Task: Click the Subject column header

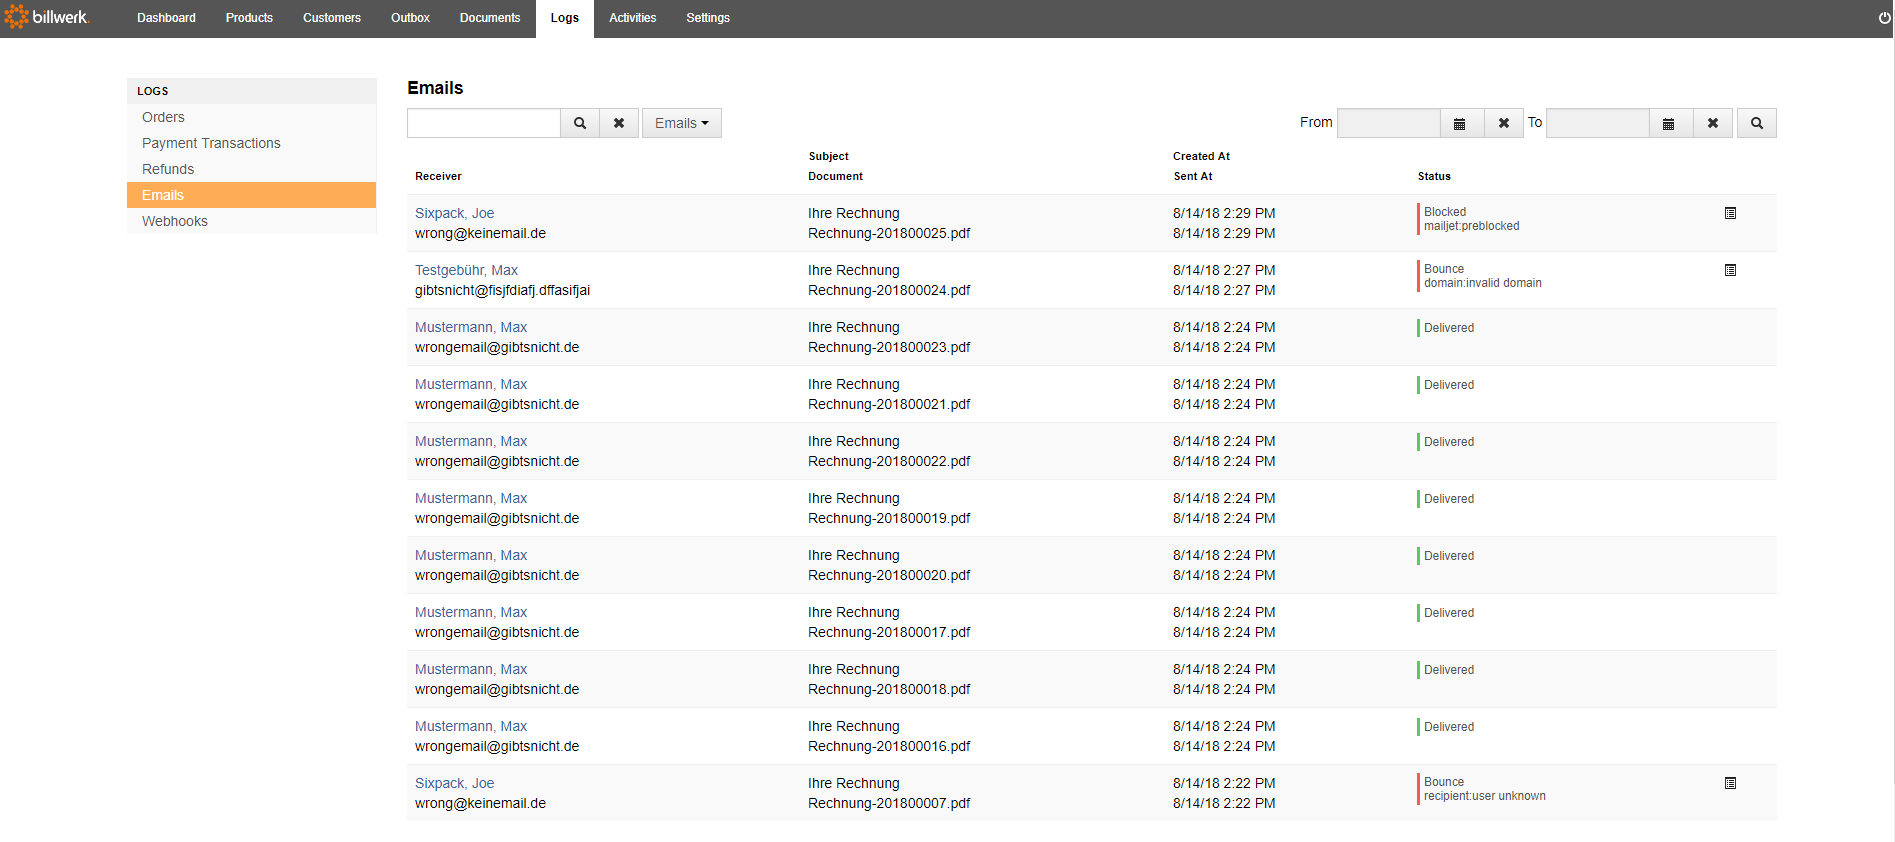Action: [x=828, y=156]
